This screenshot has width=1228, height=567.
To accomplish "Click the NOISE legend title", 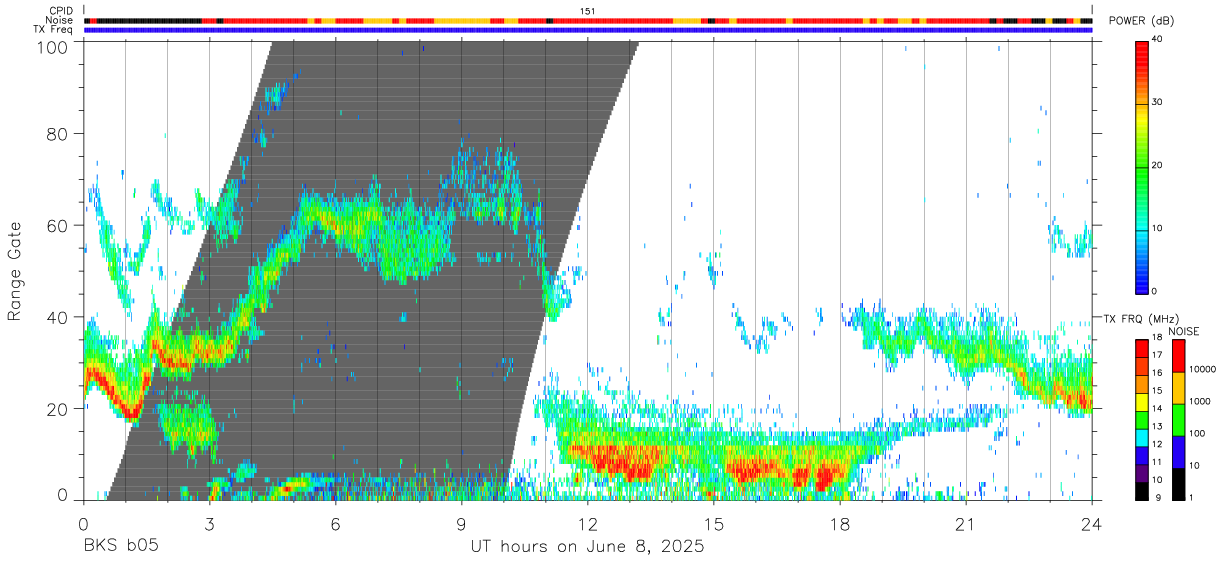I will pos(1184,331).
